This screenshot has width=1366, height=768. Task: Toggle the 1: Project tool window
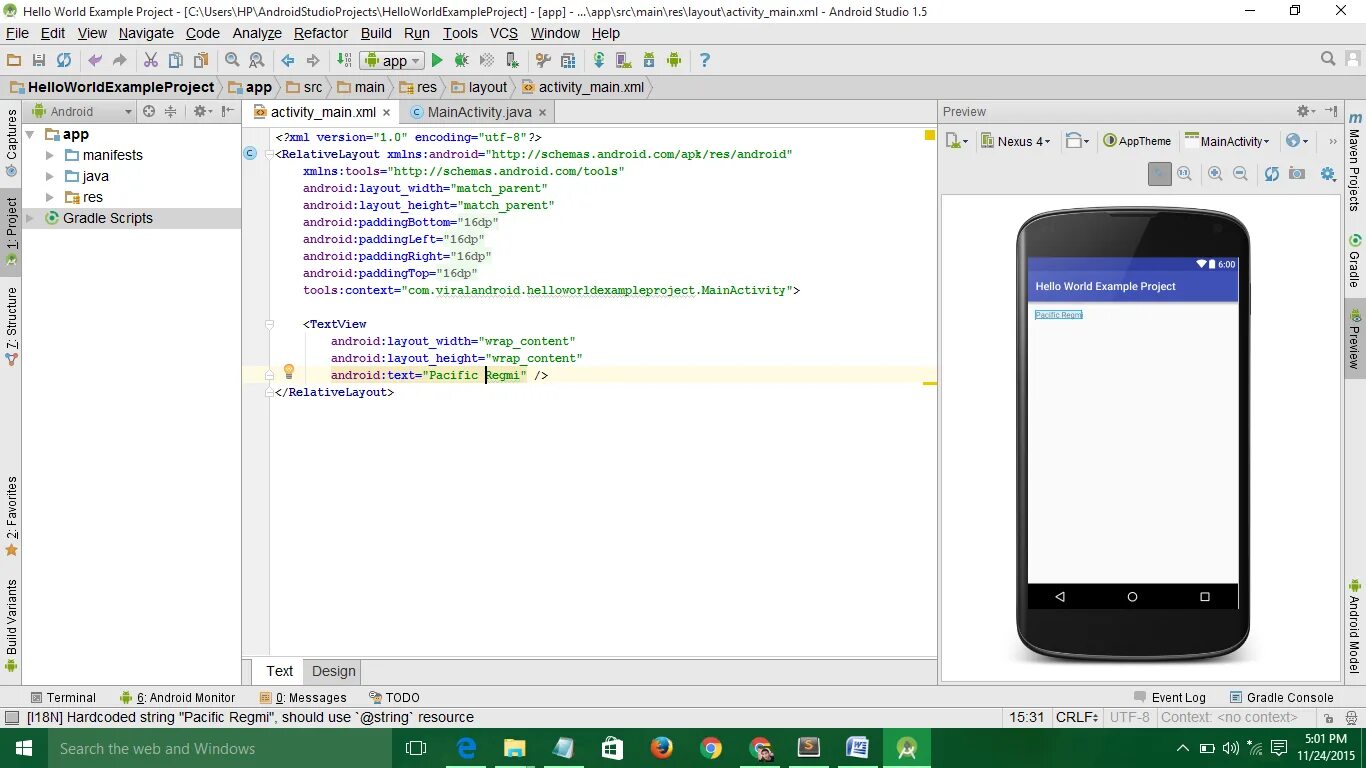[11, 230]
